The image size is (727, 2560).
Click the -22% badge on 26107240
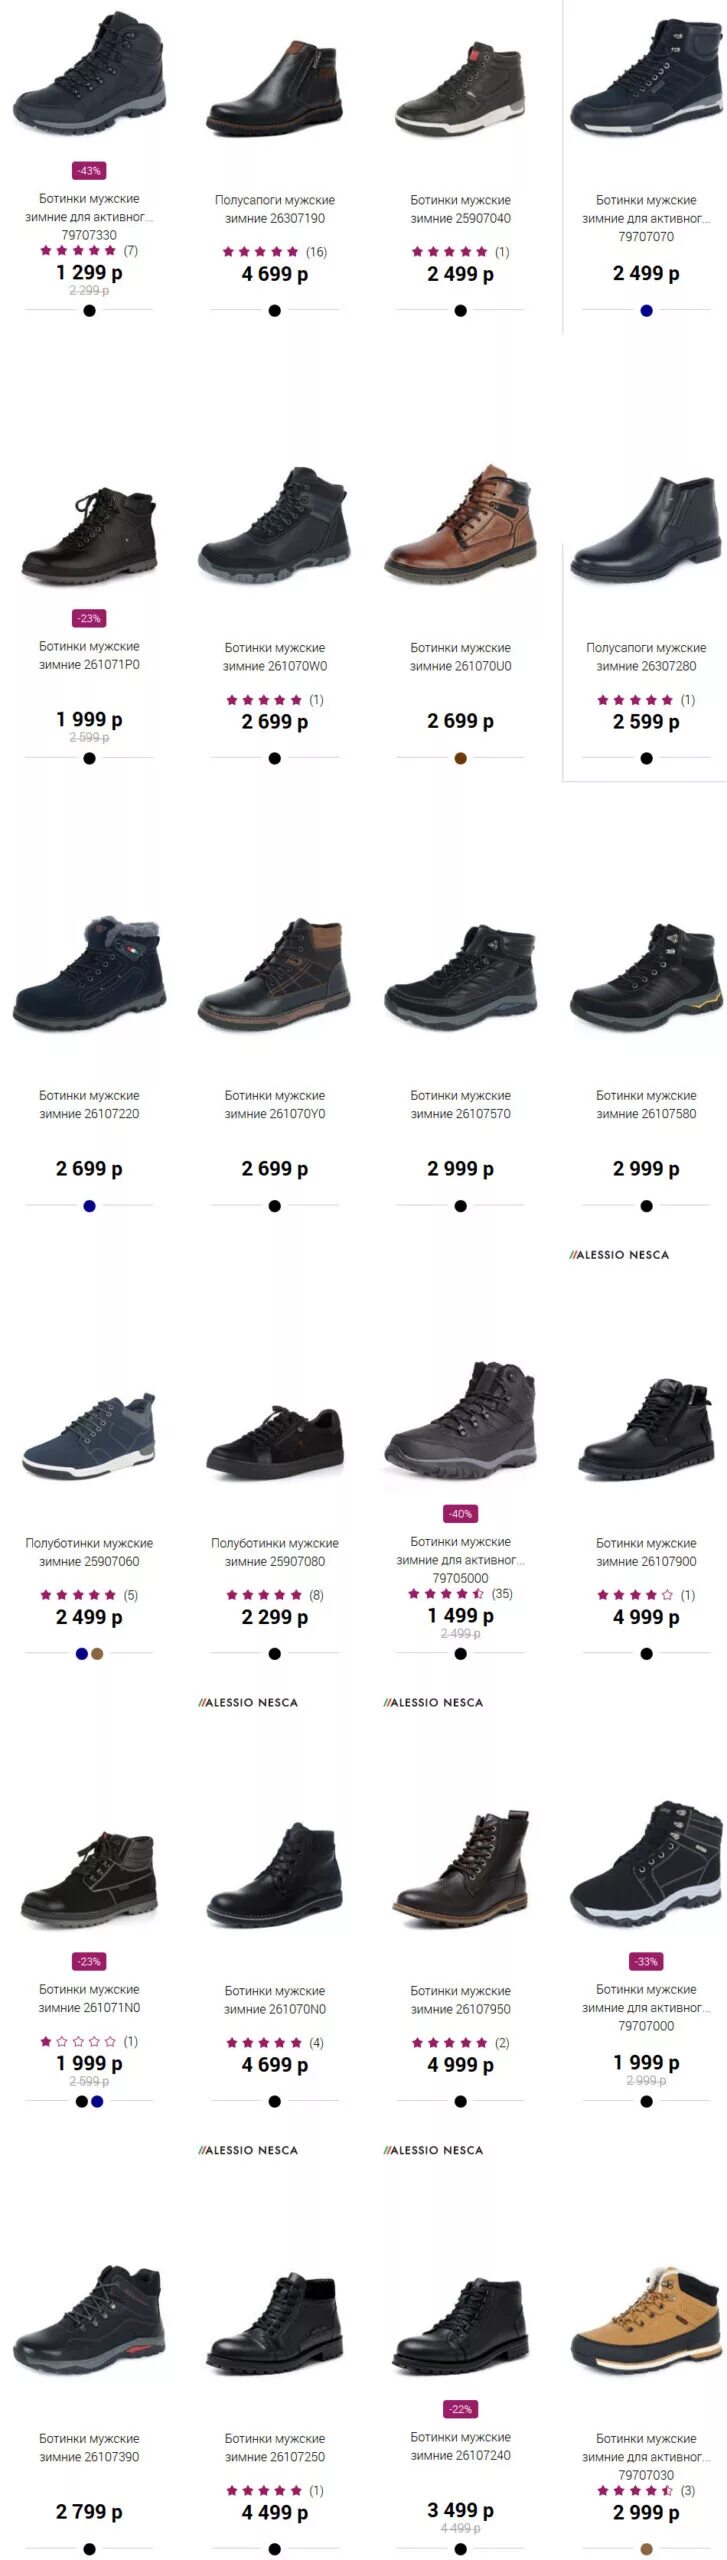click(x=460, y=2409)
